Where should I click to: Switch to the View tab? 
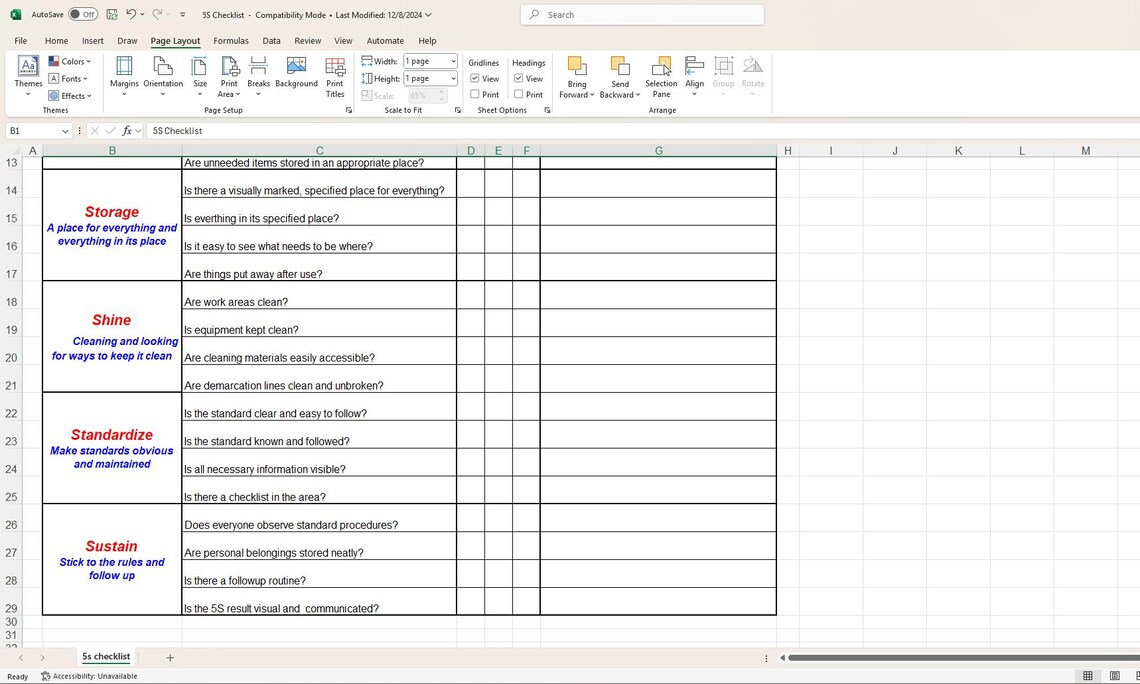point(343,41)
